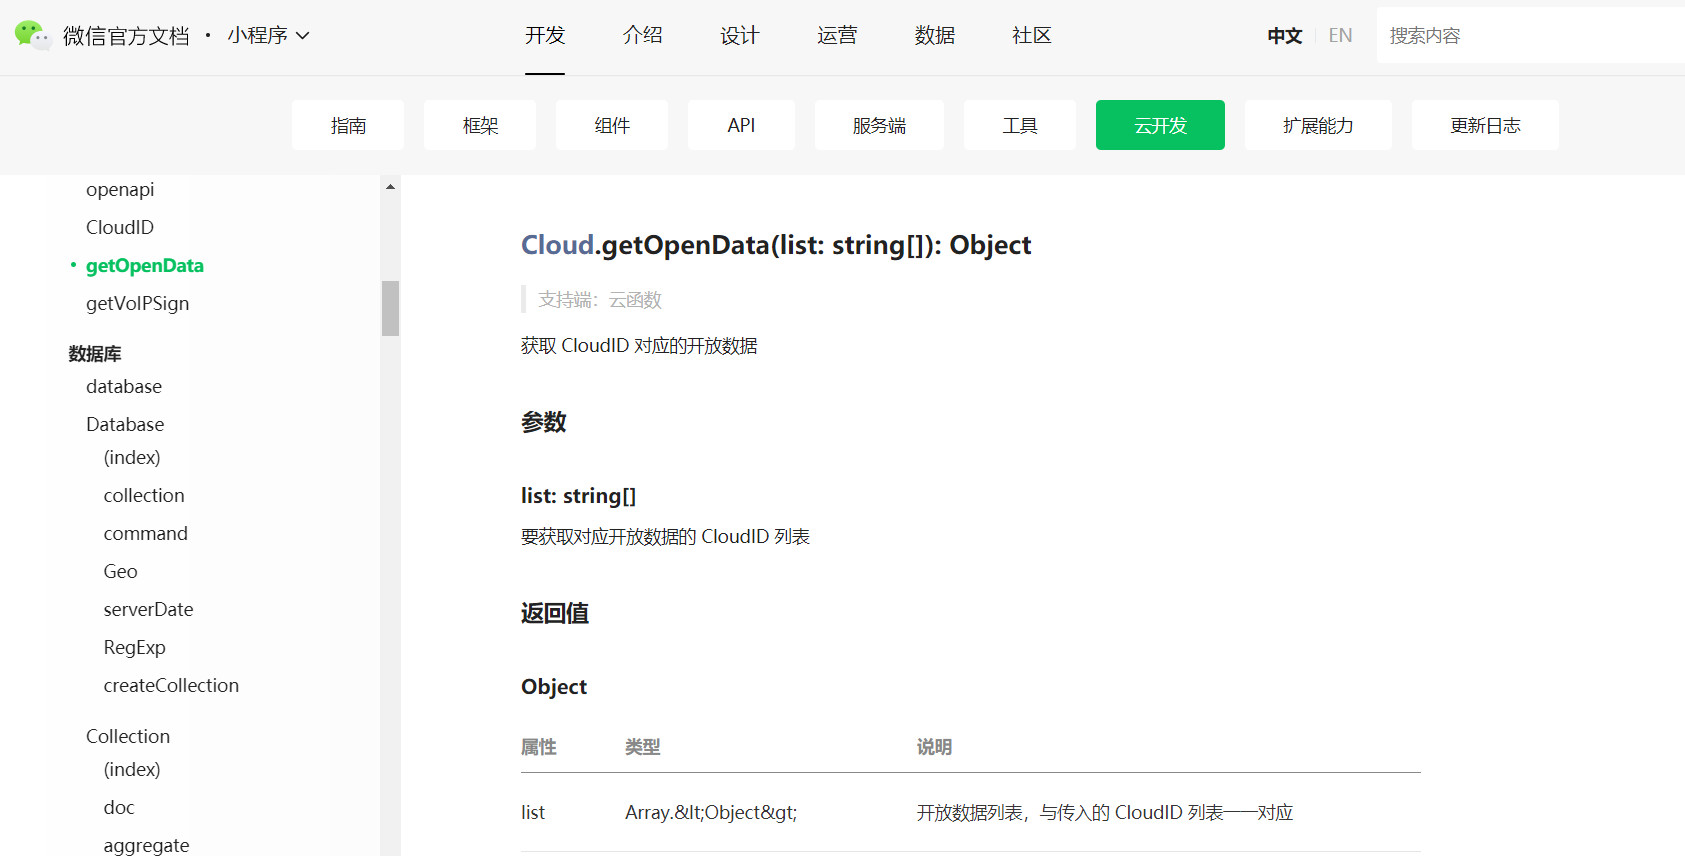
Task: Click the sidebar scrollbar thumb
Action: [x=390, y=308]
